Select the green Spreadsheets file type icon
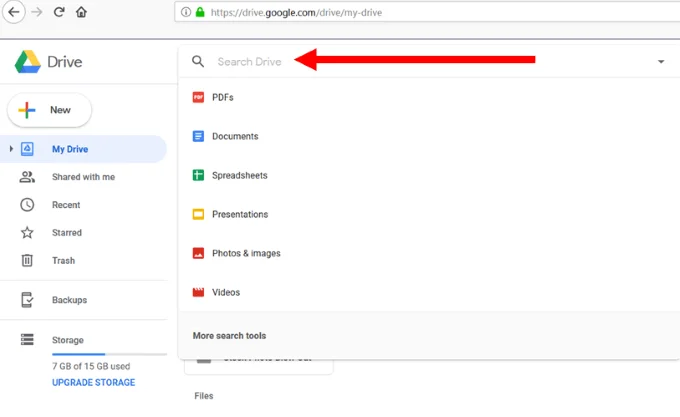This screenshot has height=417, width=680. [198, 175]
